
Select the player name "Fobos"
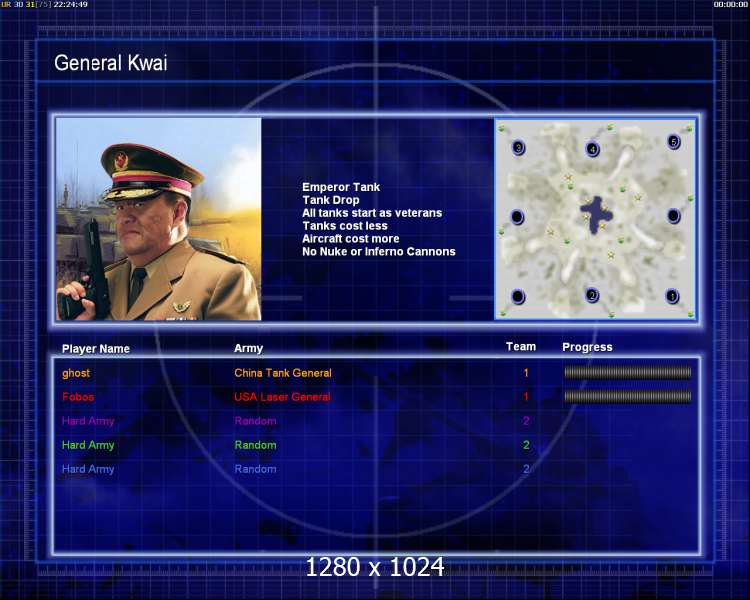pos(78,397)
